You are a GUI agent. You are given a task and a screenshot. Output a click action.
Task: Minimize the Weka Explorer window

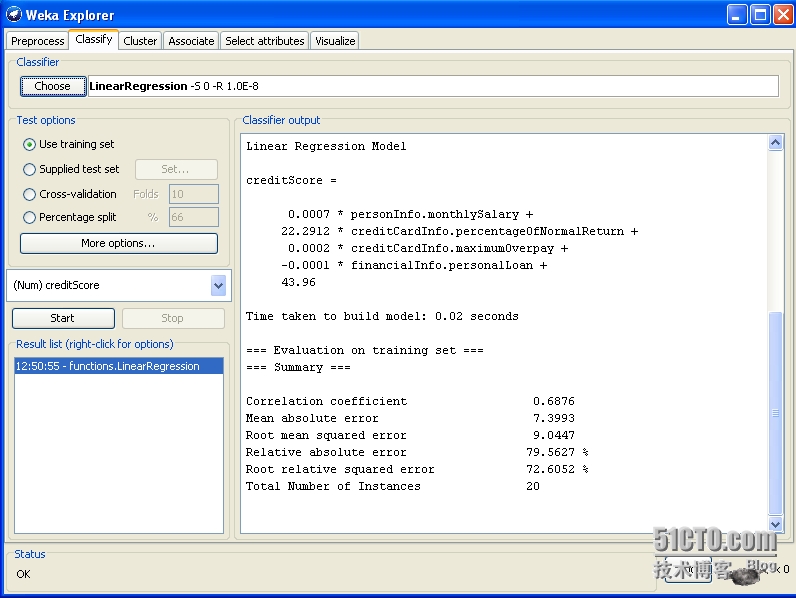(x=736, y=14)
